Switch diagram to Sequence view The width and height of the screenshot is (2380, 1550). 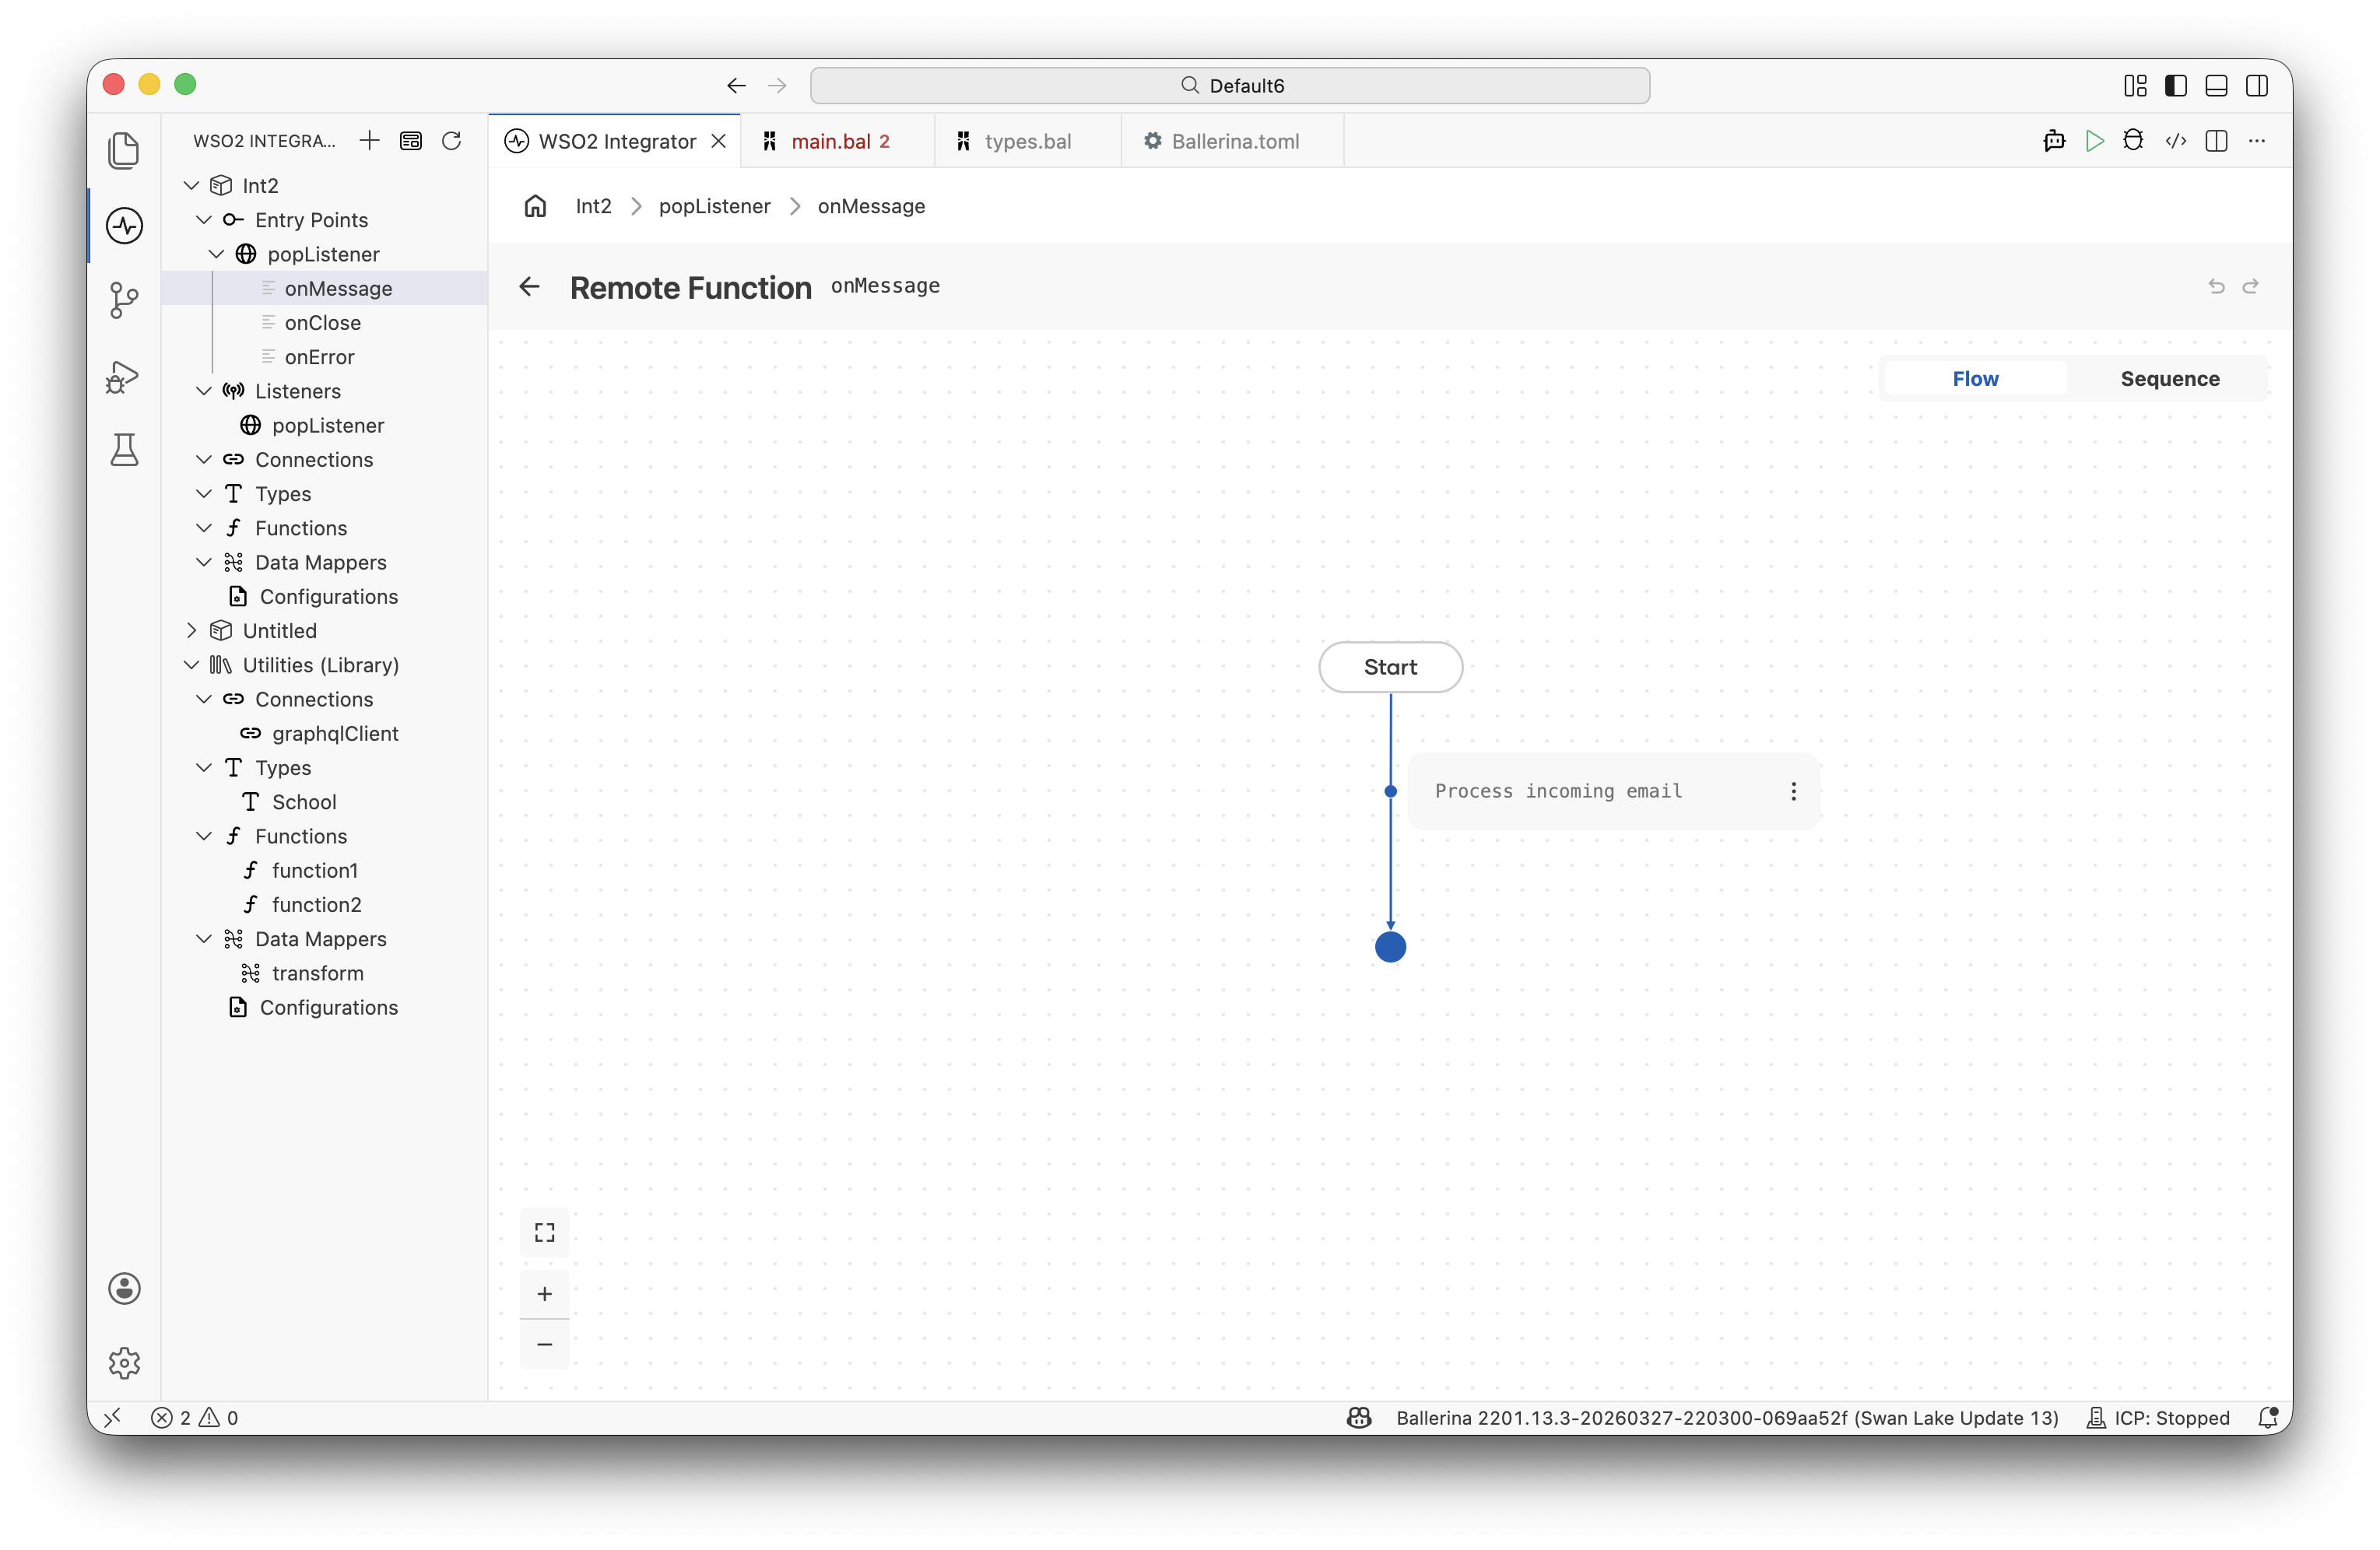tap(2169, 379)
